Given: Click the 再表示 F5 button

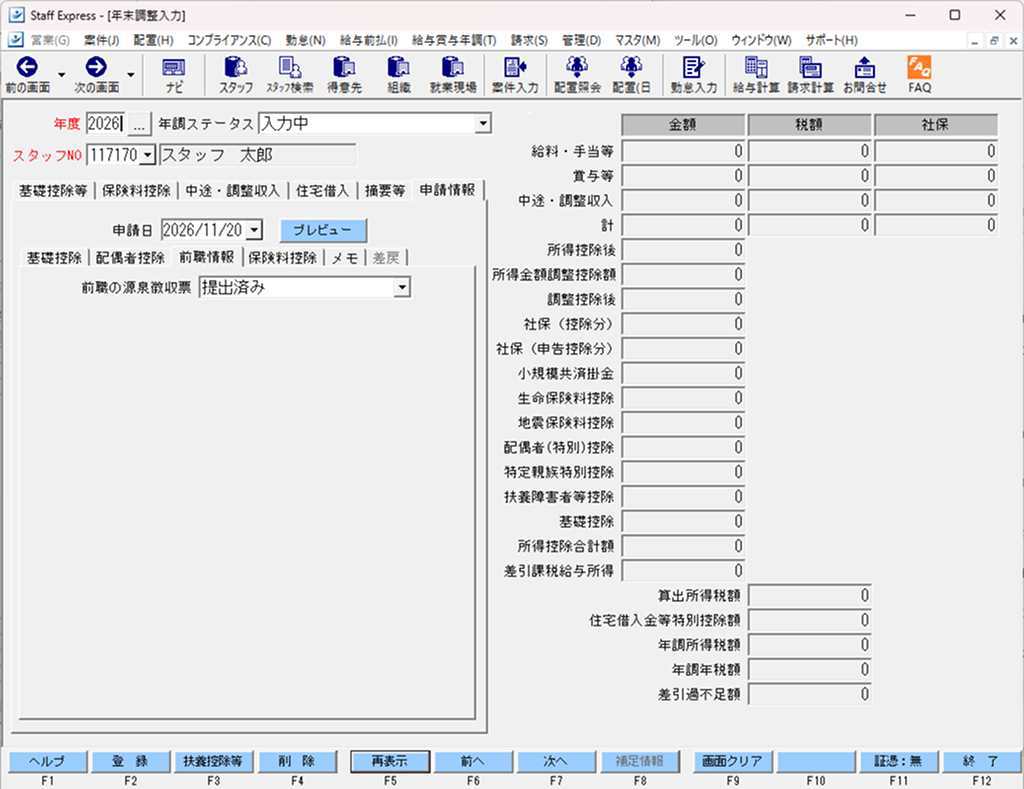Looking at the screenshot, I should pos(390,762).
